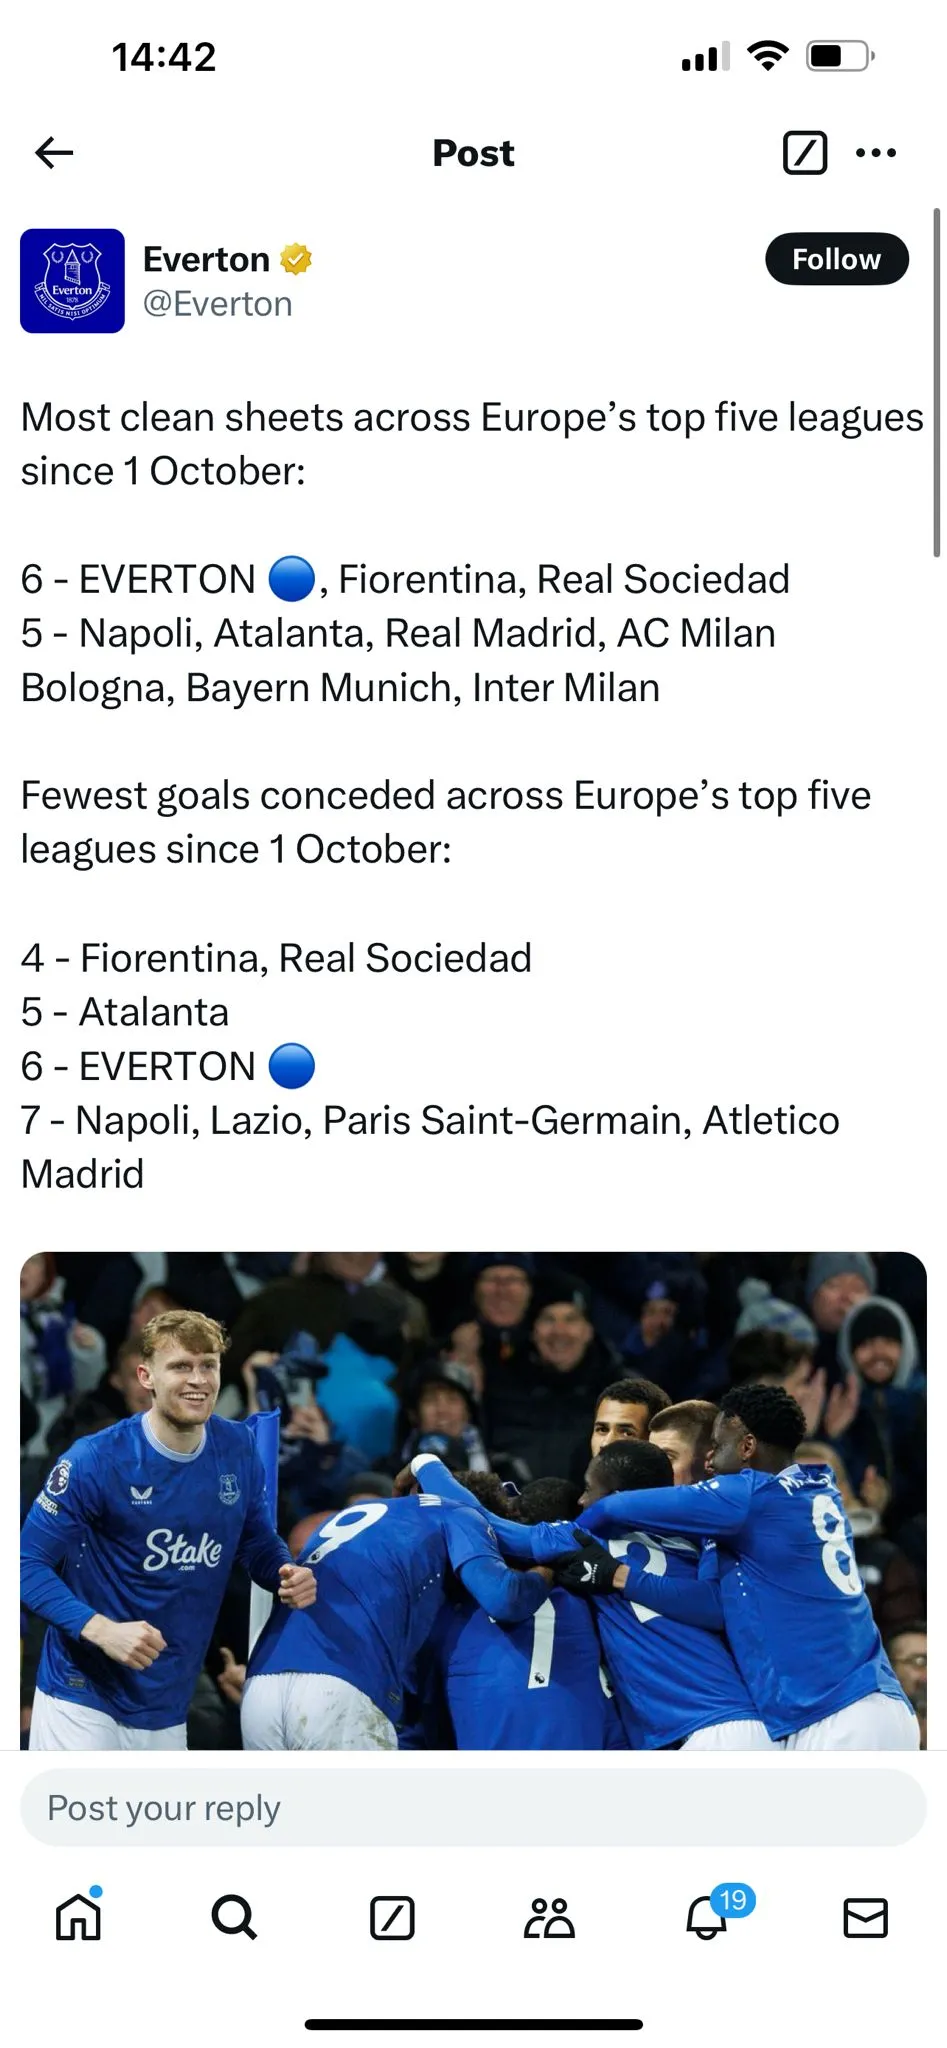
Task: Tap the back arrow icon
Action: click(54, 153)
